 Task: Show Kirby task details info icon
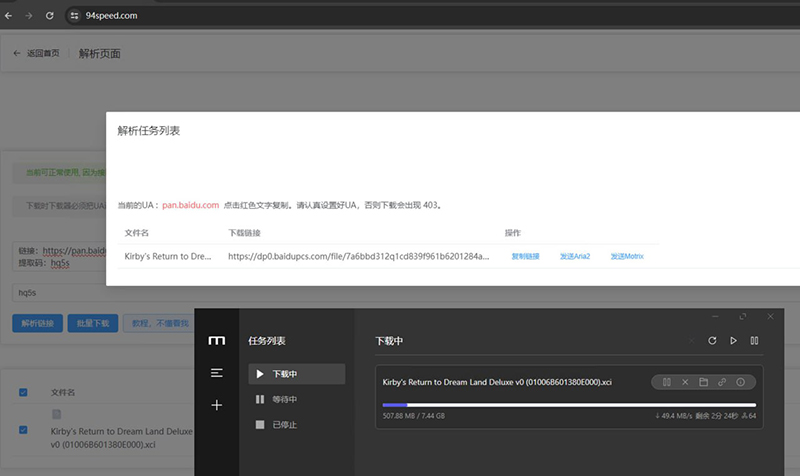[x=740, y=382]
